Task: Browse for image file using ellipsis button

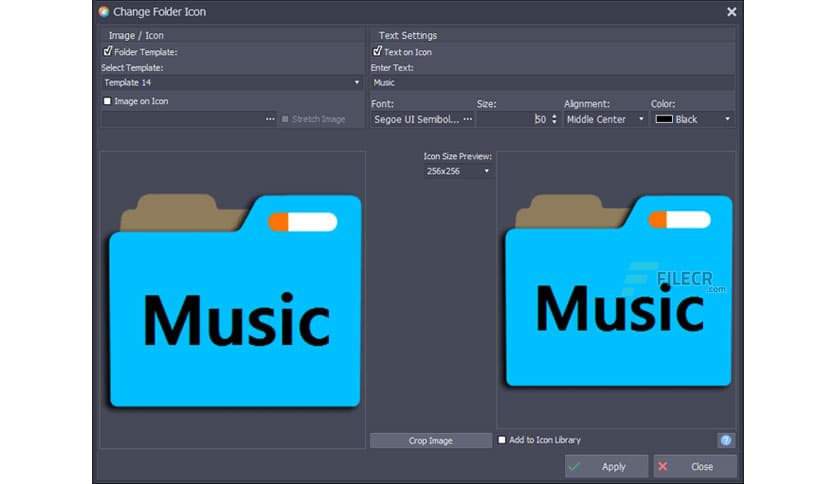Action: click(x=270, y=119)
